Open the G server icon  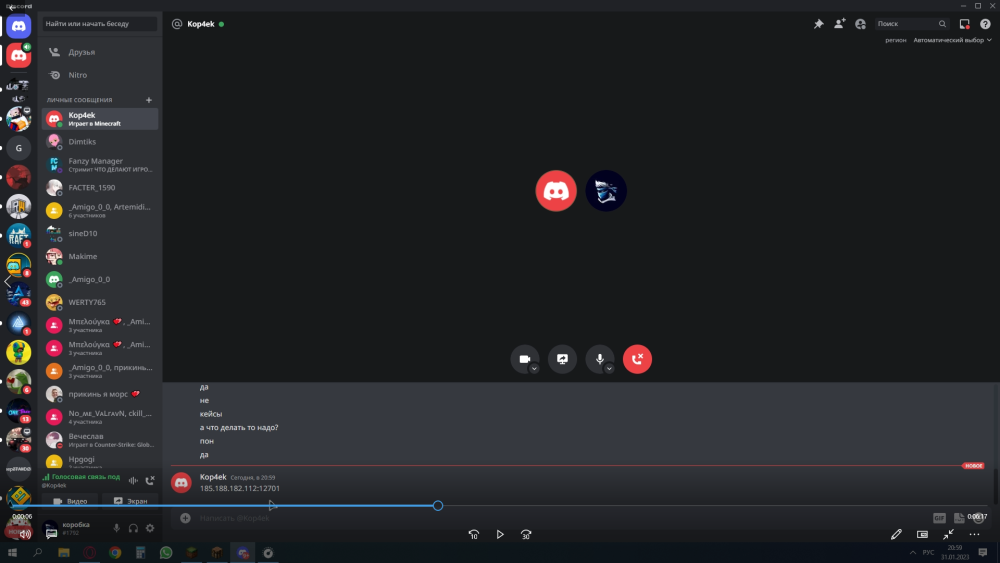click(x=18, y=148)
